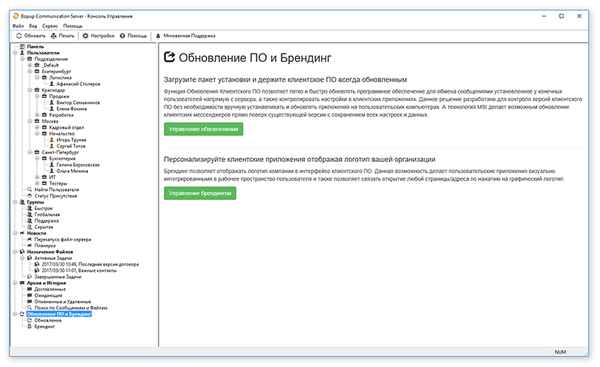Expand the Тестеры node
This screenshot has width=600, height=367.
[37, 183]
